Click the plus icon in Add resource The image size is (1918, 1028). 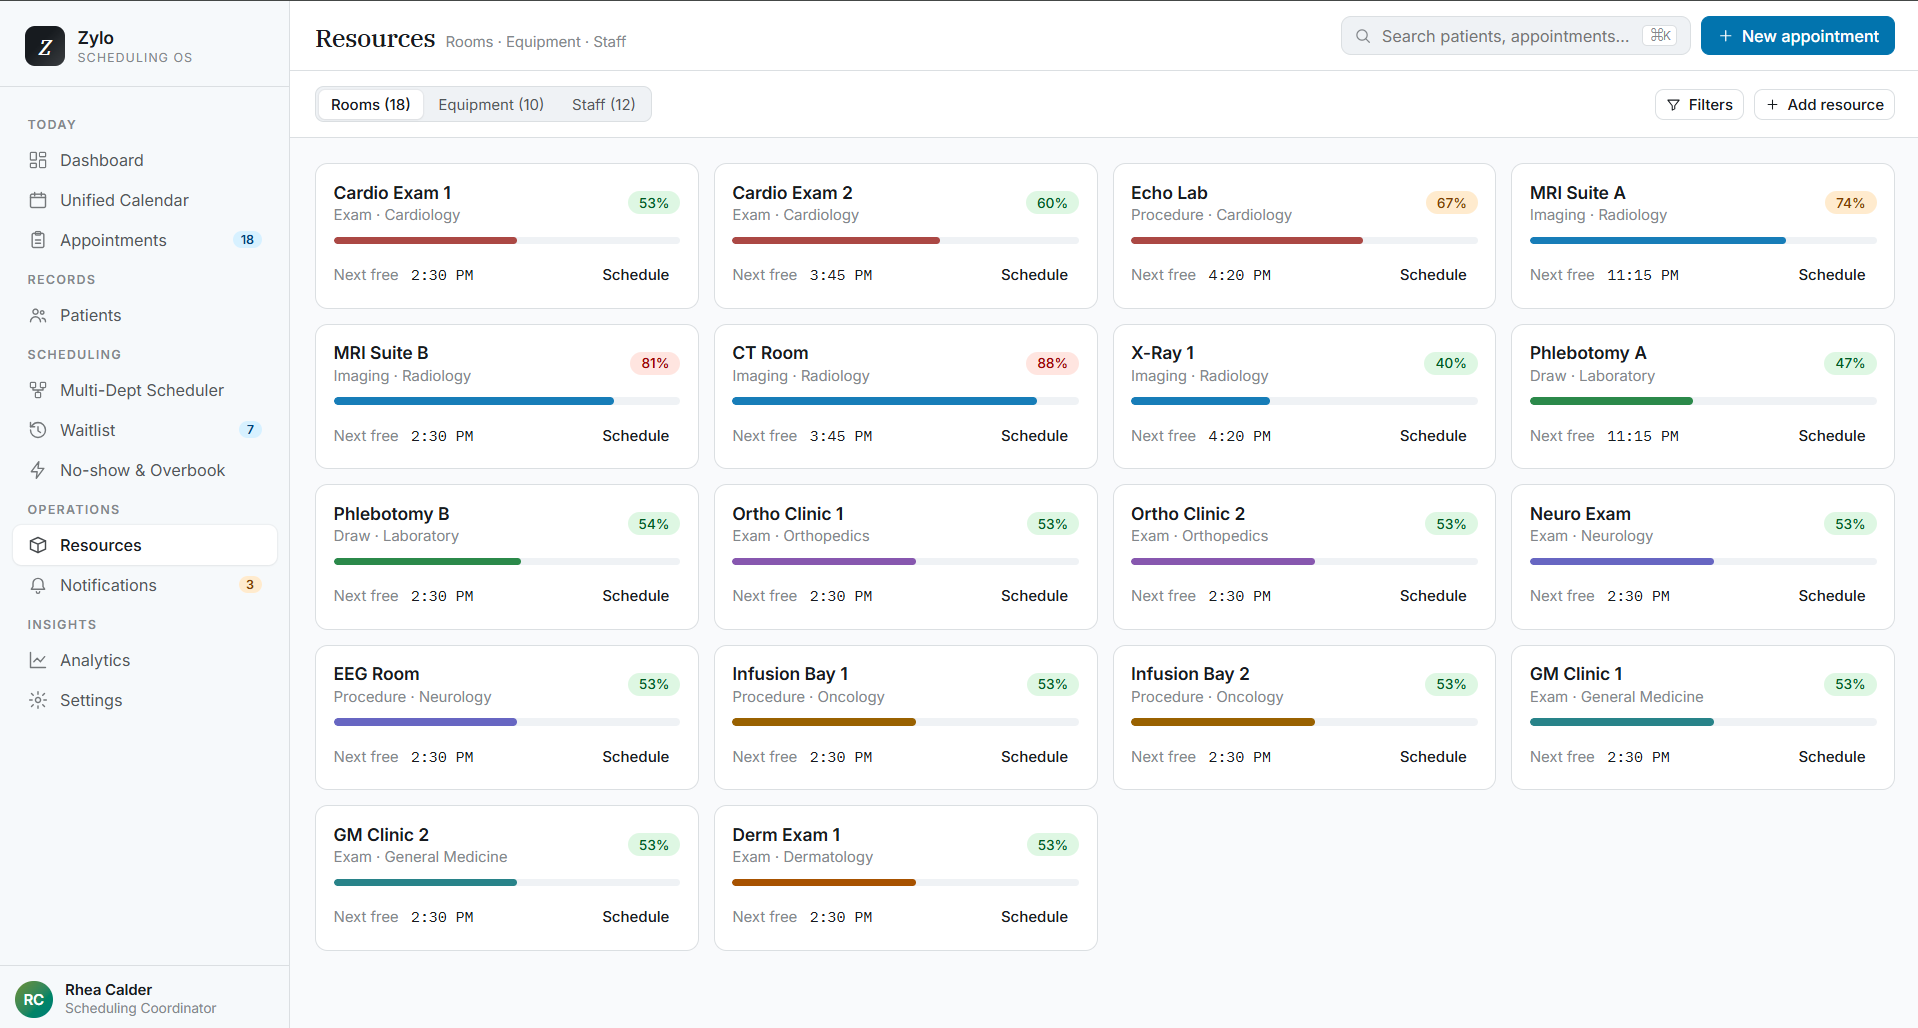click(x=1772, y=105)
